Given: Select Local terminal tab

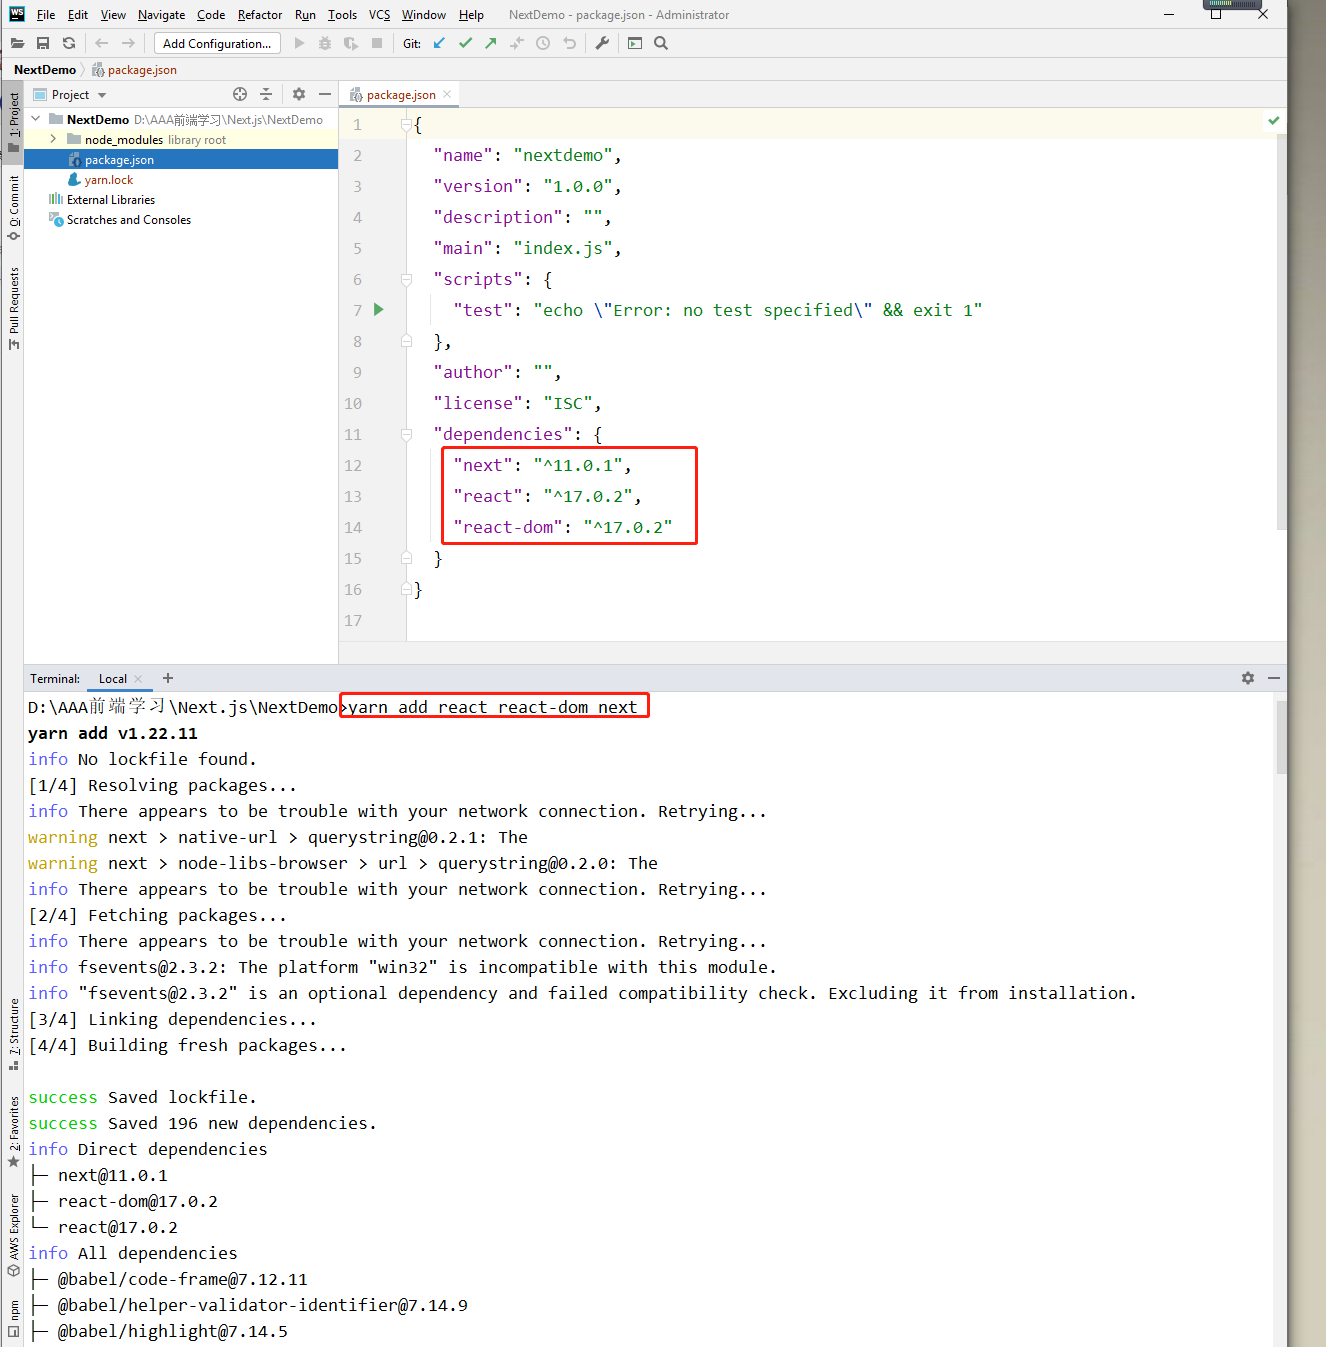Looking at the screenshot, I should tap(113, 679).
